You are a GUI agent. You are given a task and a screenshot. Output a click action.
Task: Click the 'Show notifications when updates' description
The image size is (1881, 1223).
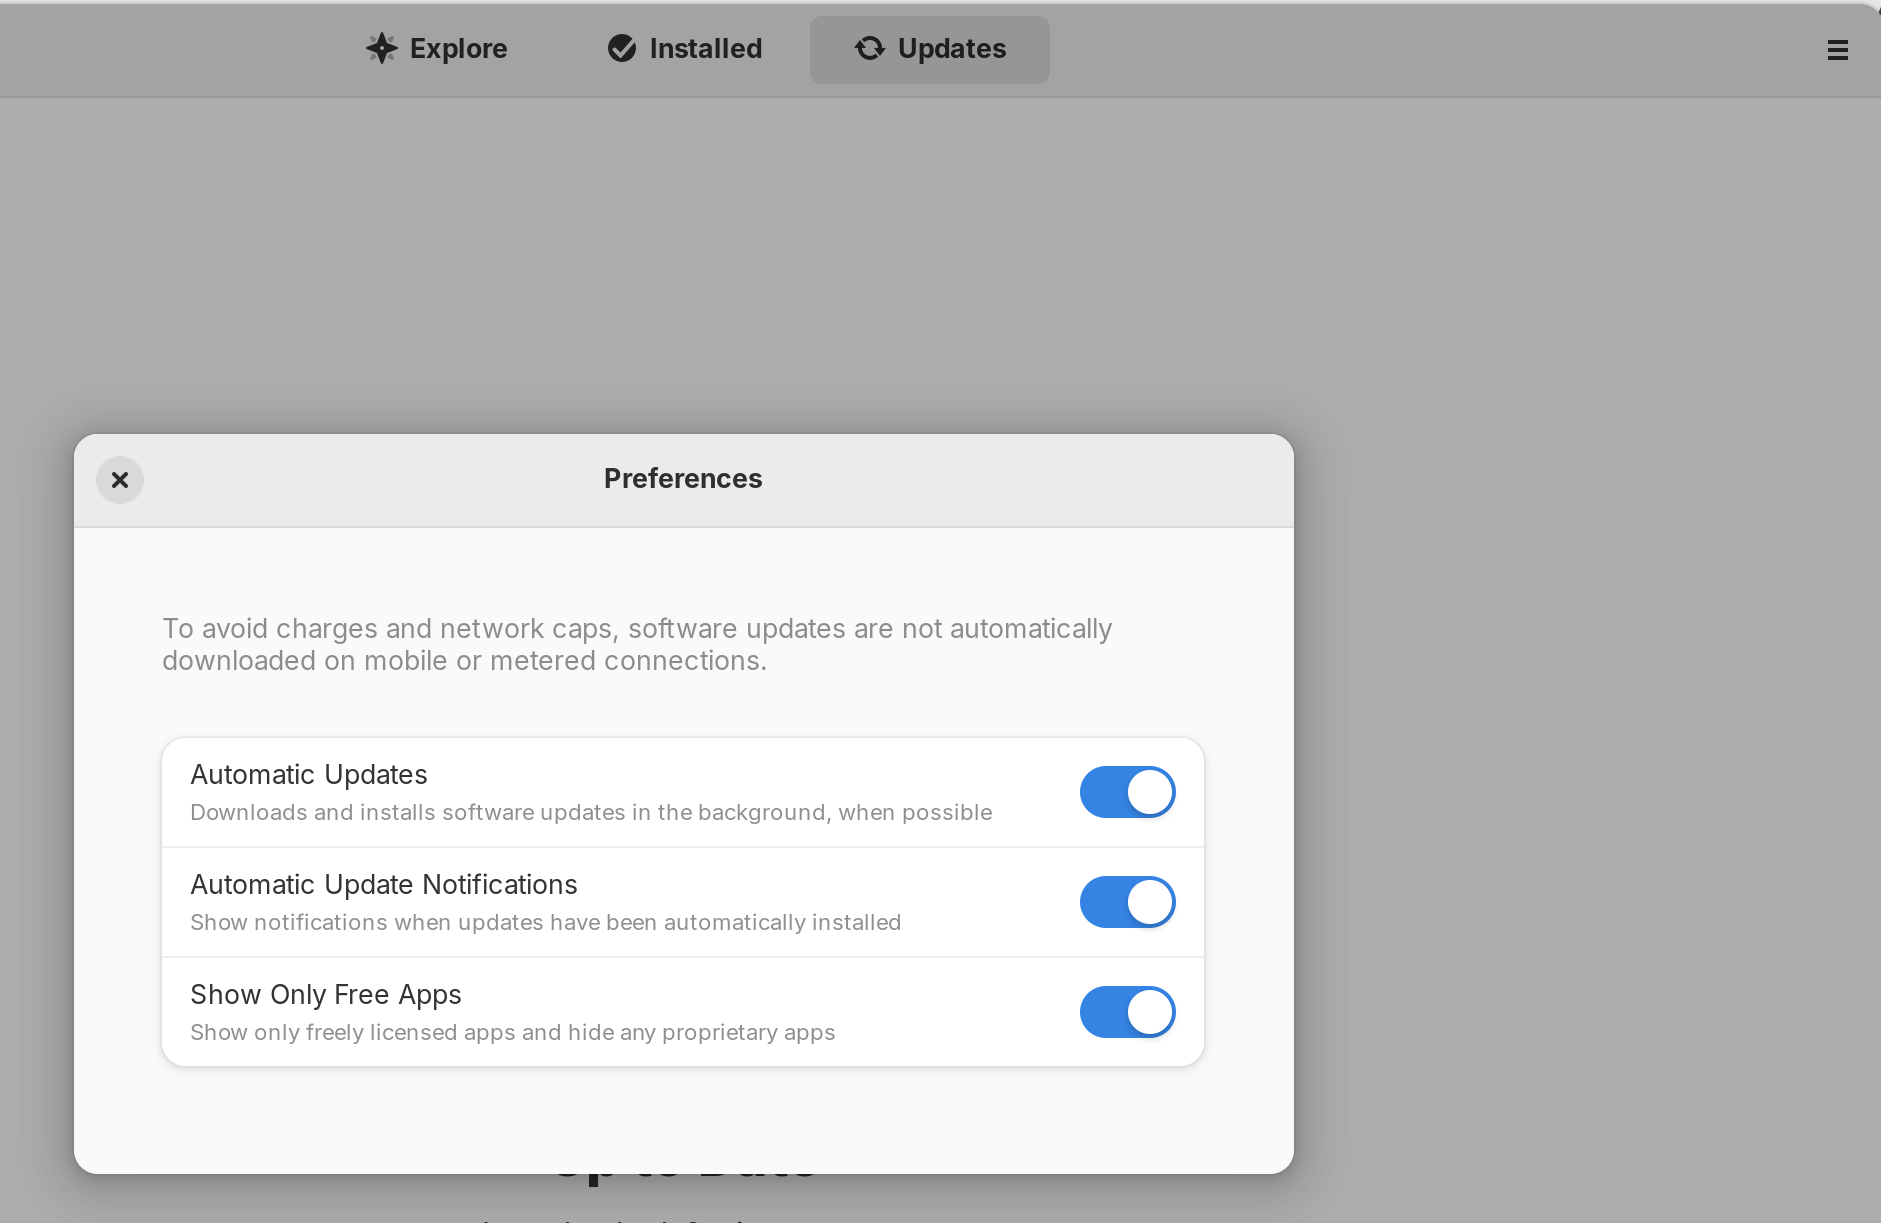[x=546, y=923]
